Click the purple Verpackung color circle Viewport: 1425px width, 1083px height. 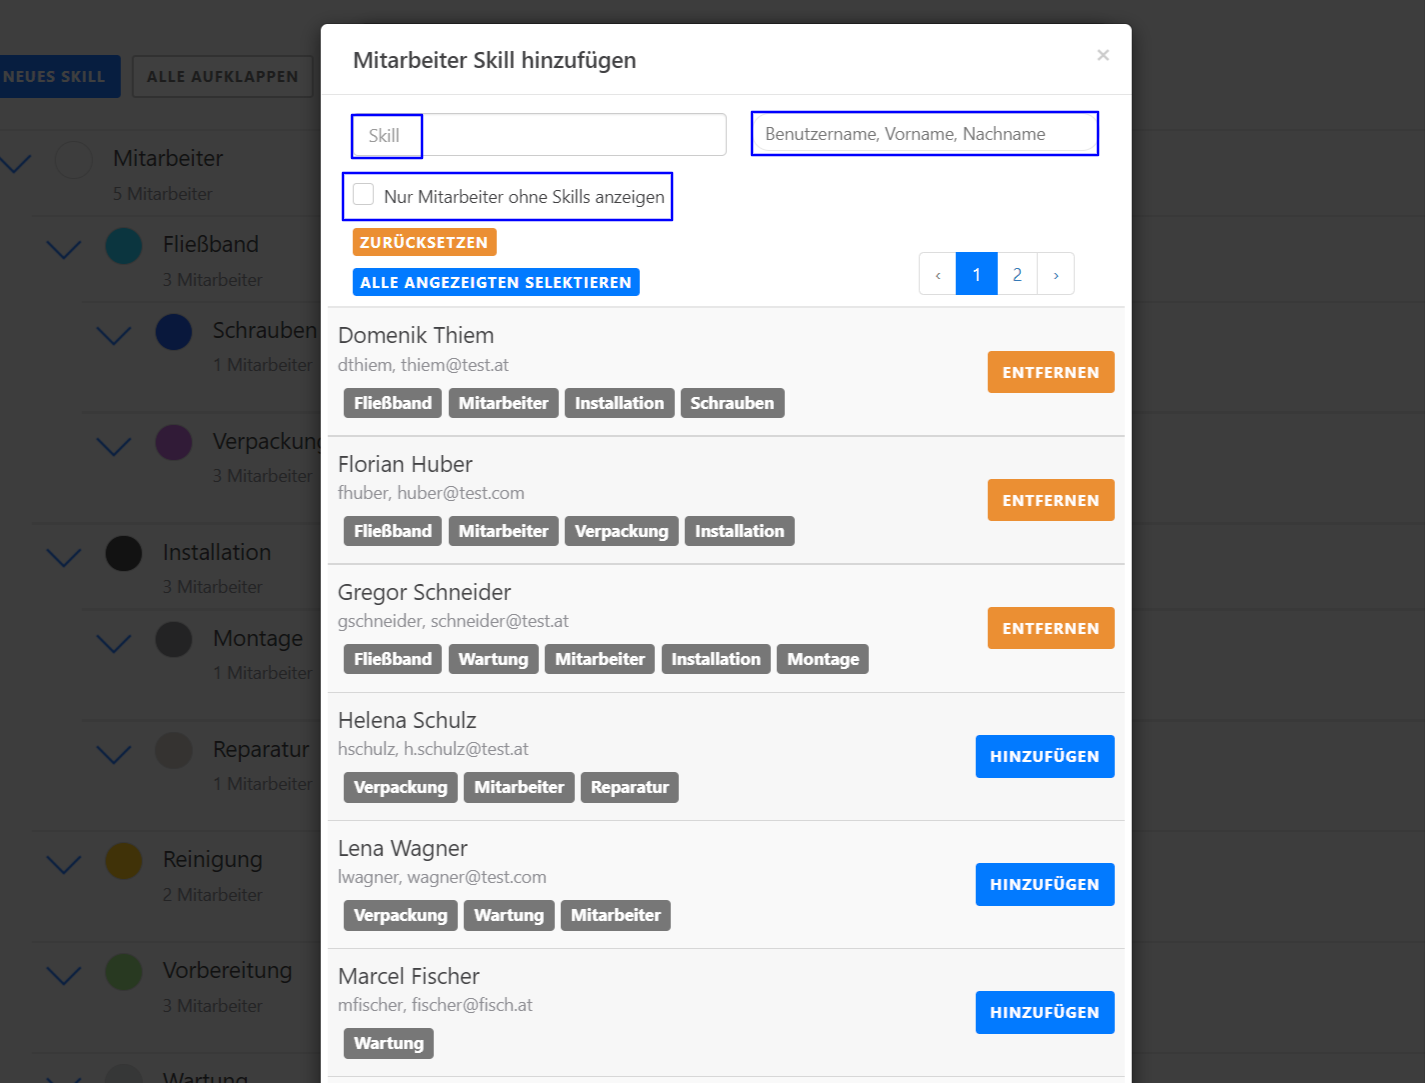(x=174, y=442)
